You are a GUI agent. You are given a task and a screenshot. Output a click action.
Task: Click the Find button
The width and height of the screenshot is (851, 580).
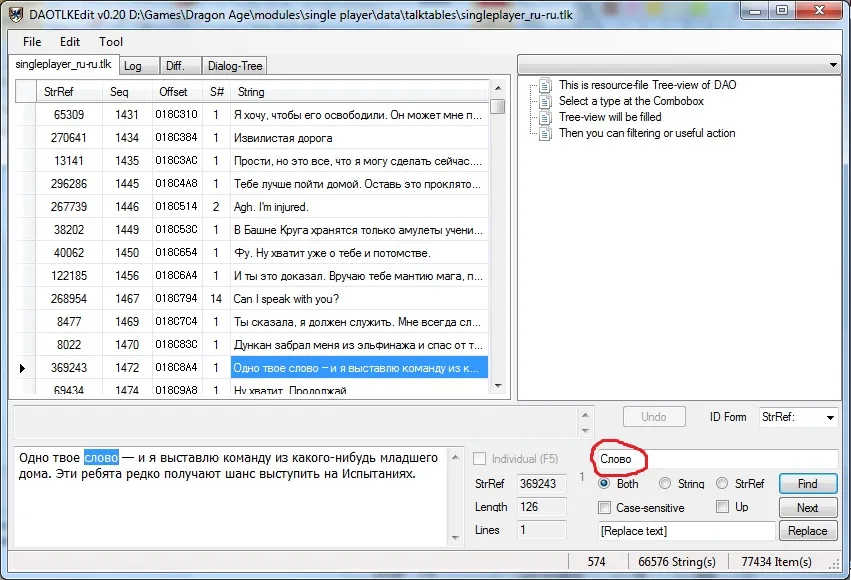click(x=807, y=484)
